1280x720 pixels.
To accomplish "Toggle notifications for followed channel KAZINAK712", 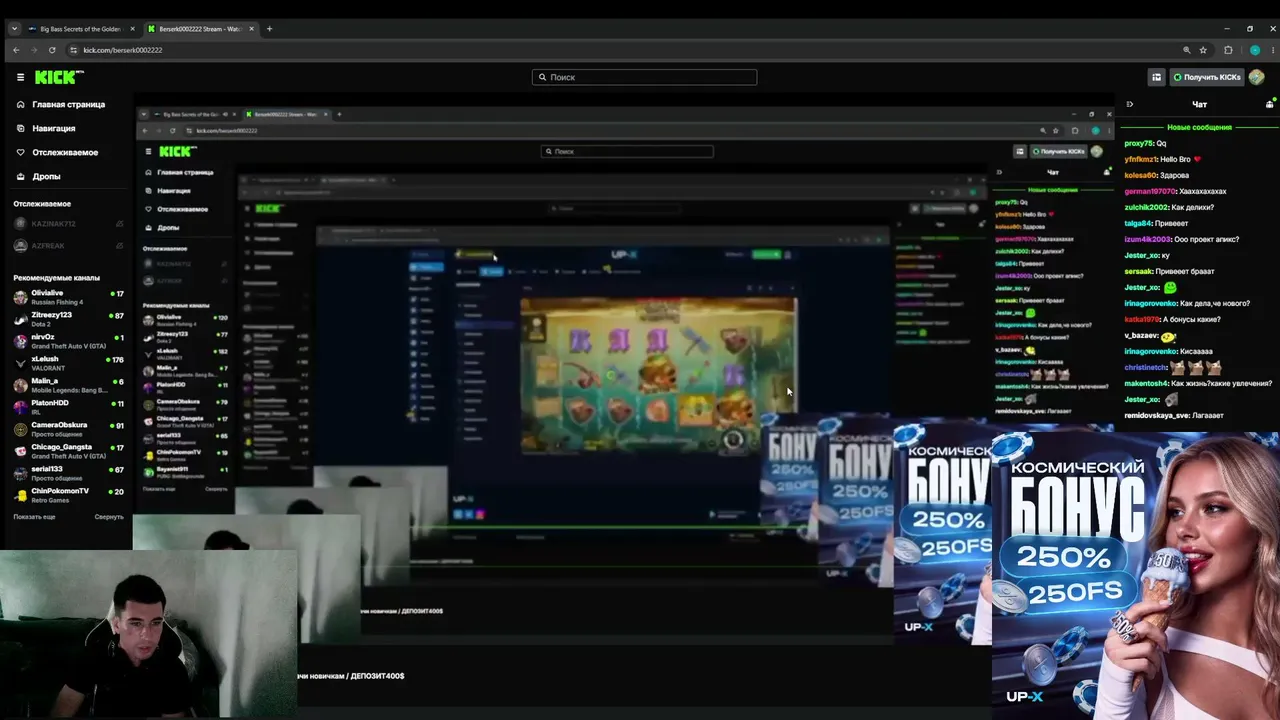I will (120, 224).
